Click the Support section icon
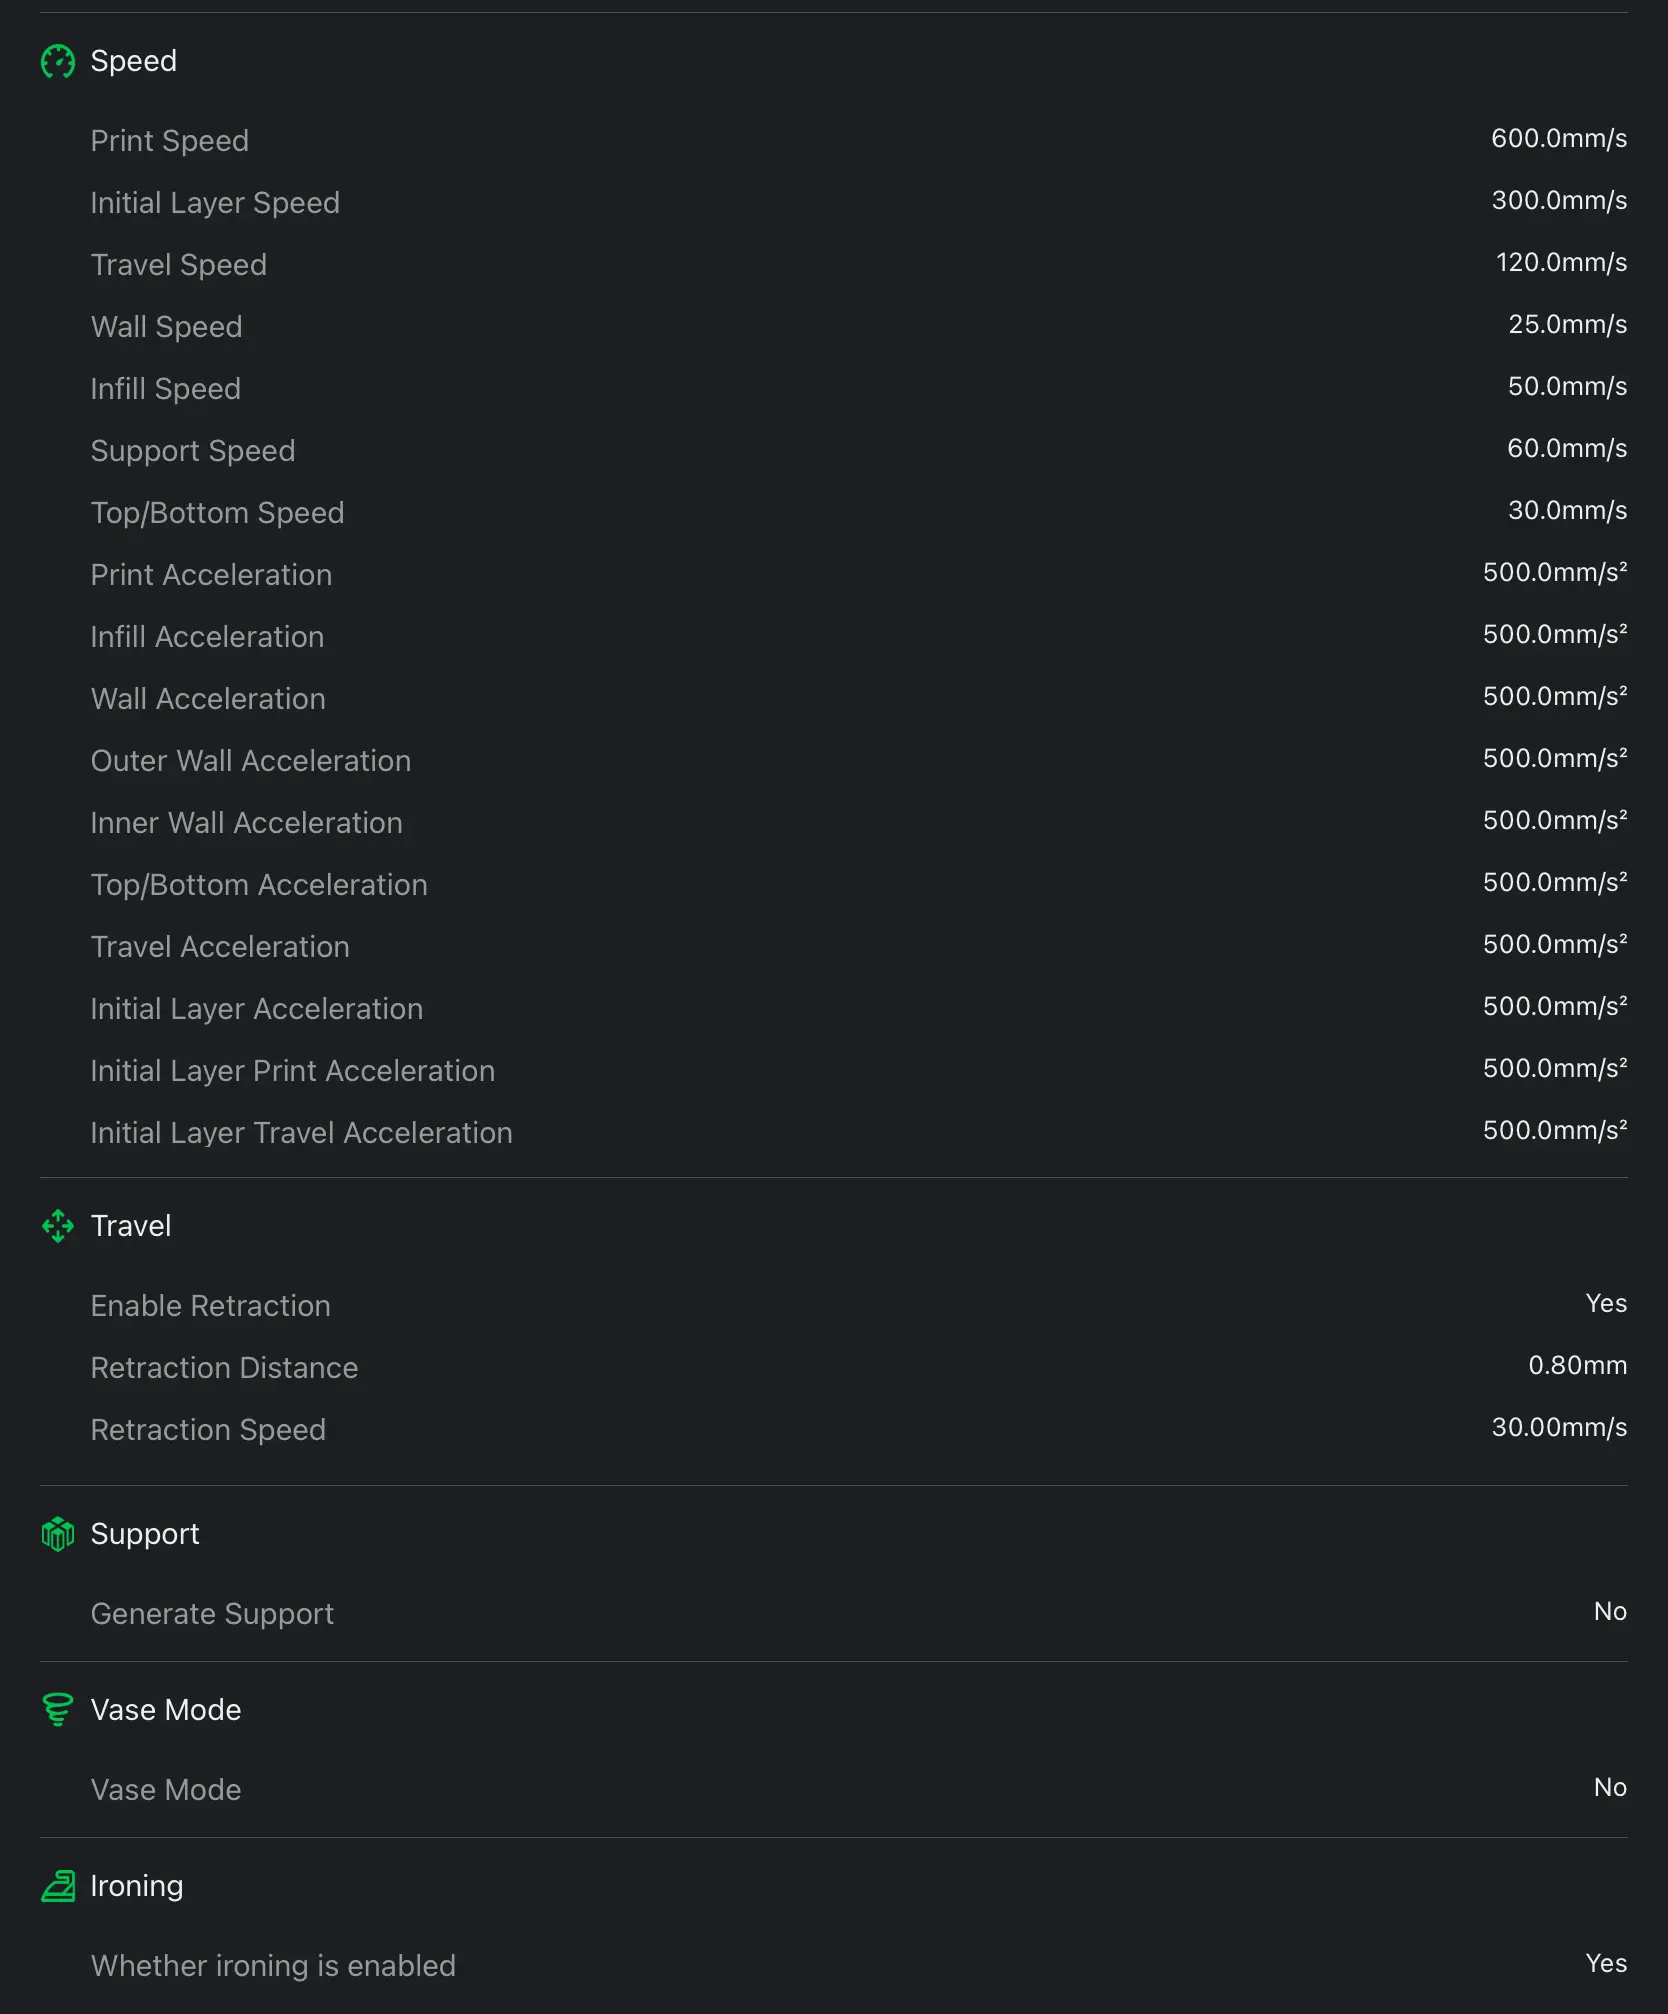The image size is (1668, 2014). (x=58, y=1534)
